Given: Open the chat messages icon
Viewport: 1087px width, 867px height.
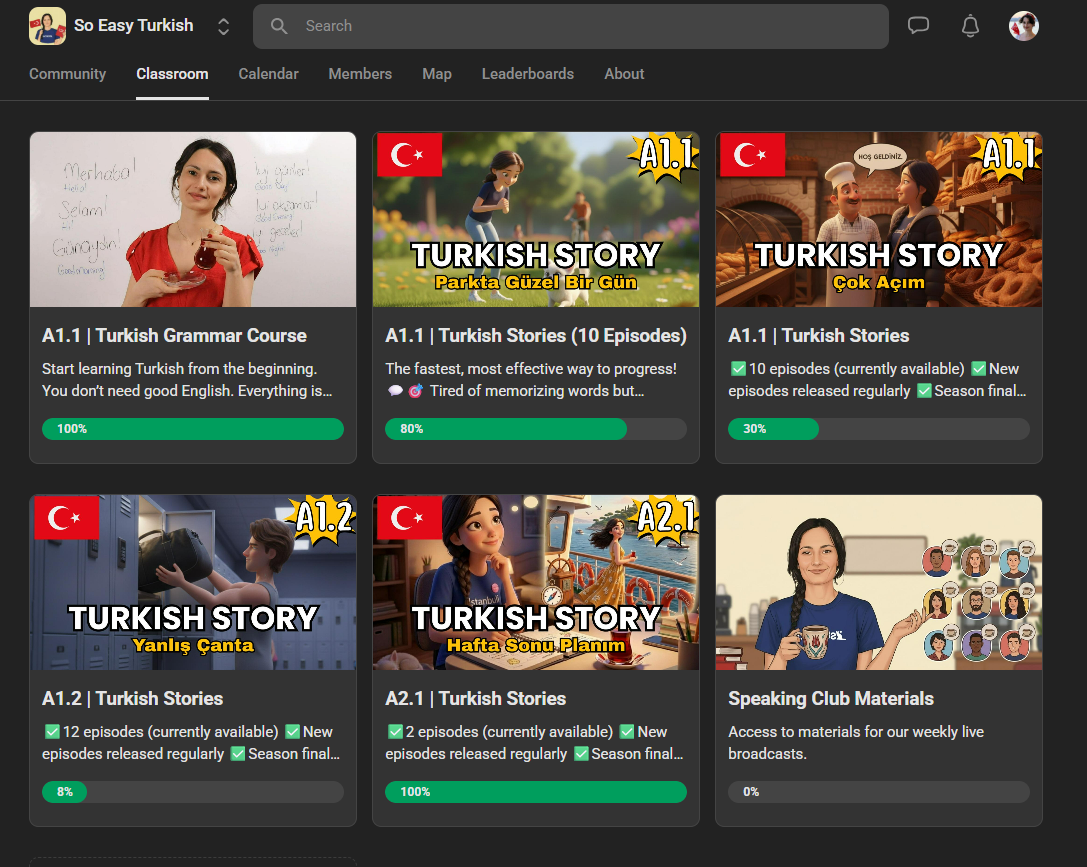Looking at the screenshot, I should (918, 26).
